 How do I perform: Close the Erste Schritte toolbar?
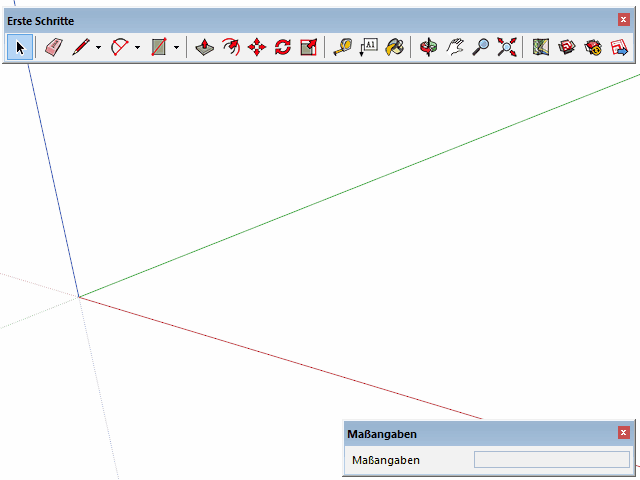coord(624,20)
